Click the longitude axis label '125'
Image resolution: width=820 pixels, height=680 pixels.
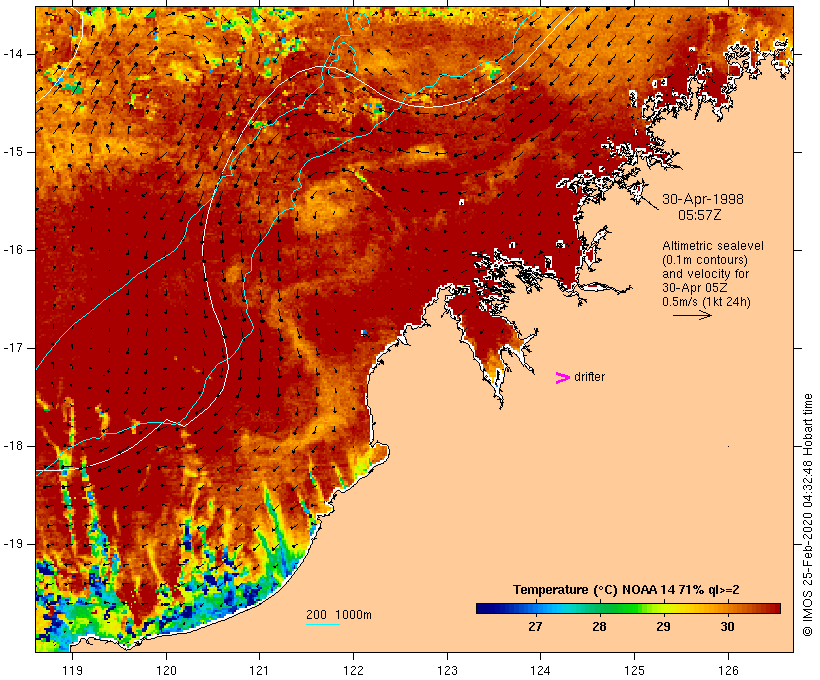click(634, 670)
